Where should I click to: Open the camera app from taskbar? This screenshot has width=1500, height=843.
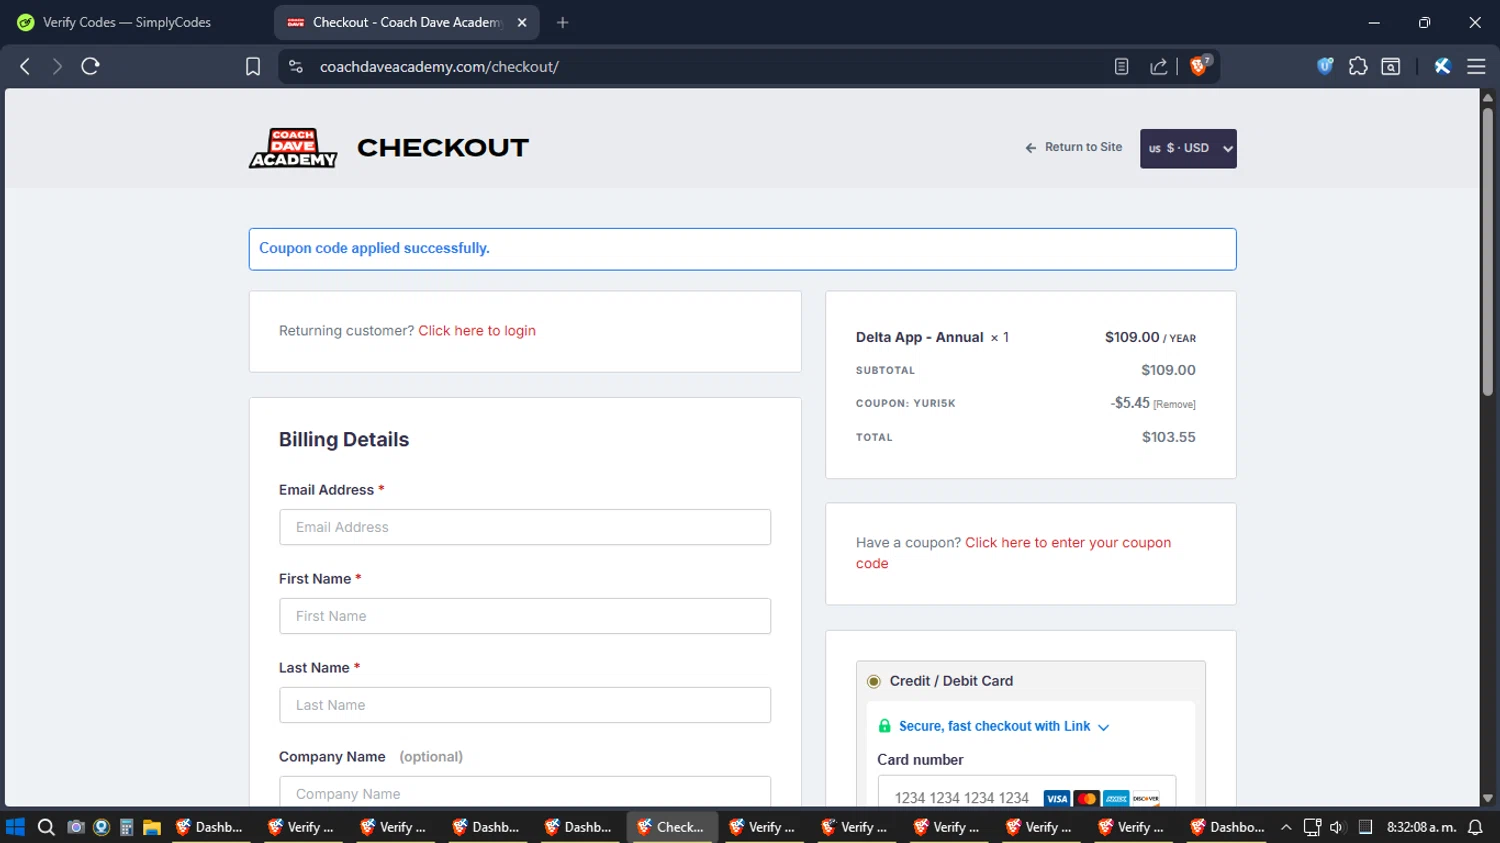coord(75,827)
